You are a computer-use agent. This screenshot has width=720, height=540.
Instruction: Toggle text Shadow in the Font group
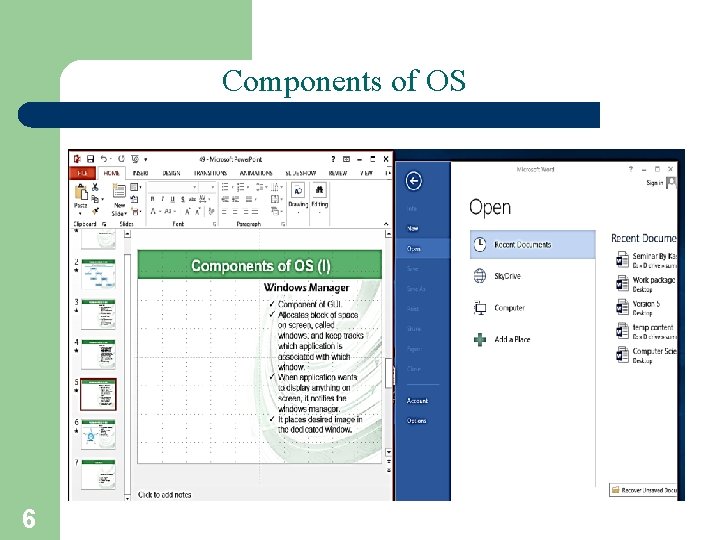tap(183, 199)
